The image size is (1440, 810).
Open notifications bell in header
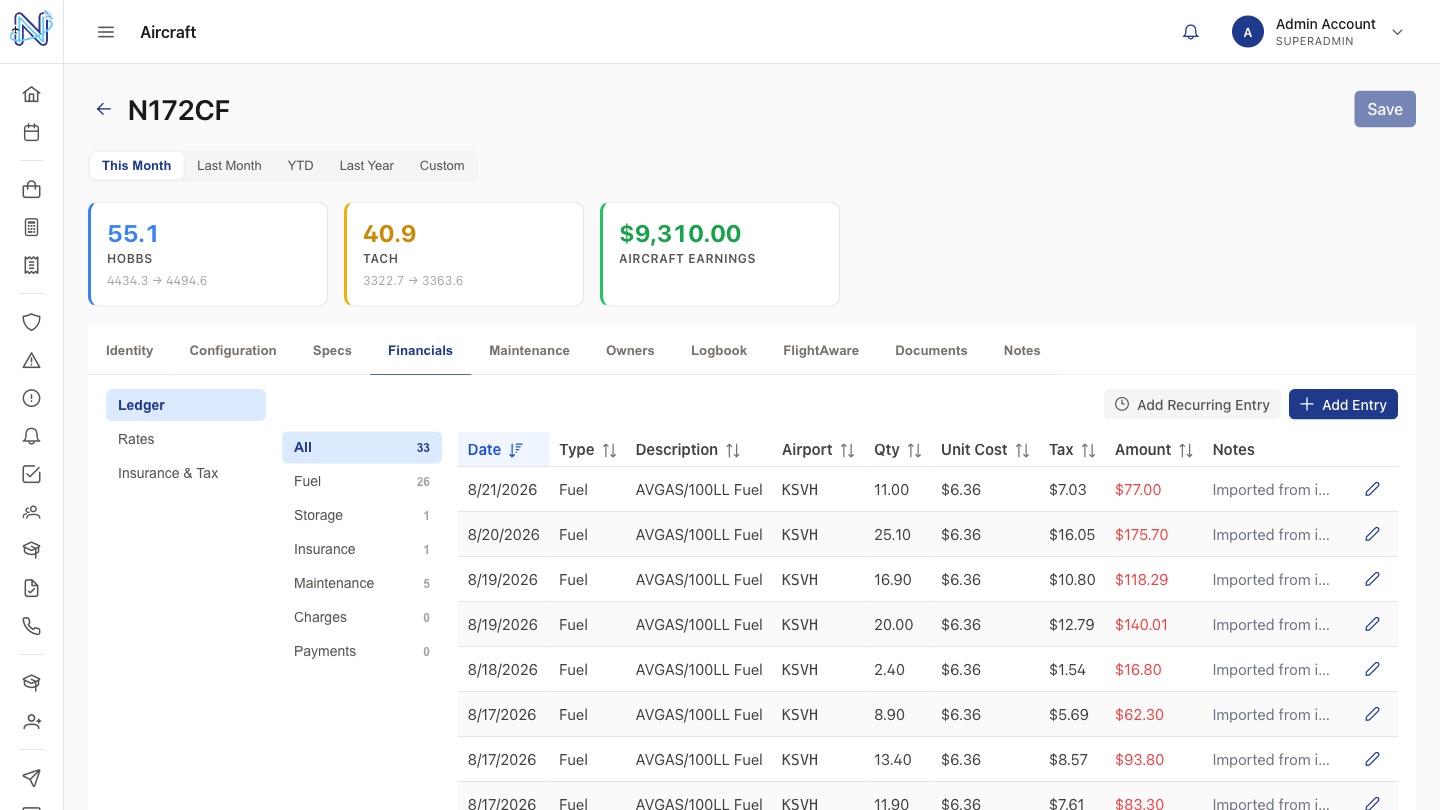click(1190, 32)
